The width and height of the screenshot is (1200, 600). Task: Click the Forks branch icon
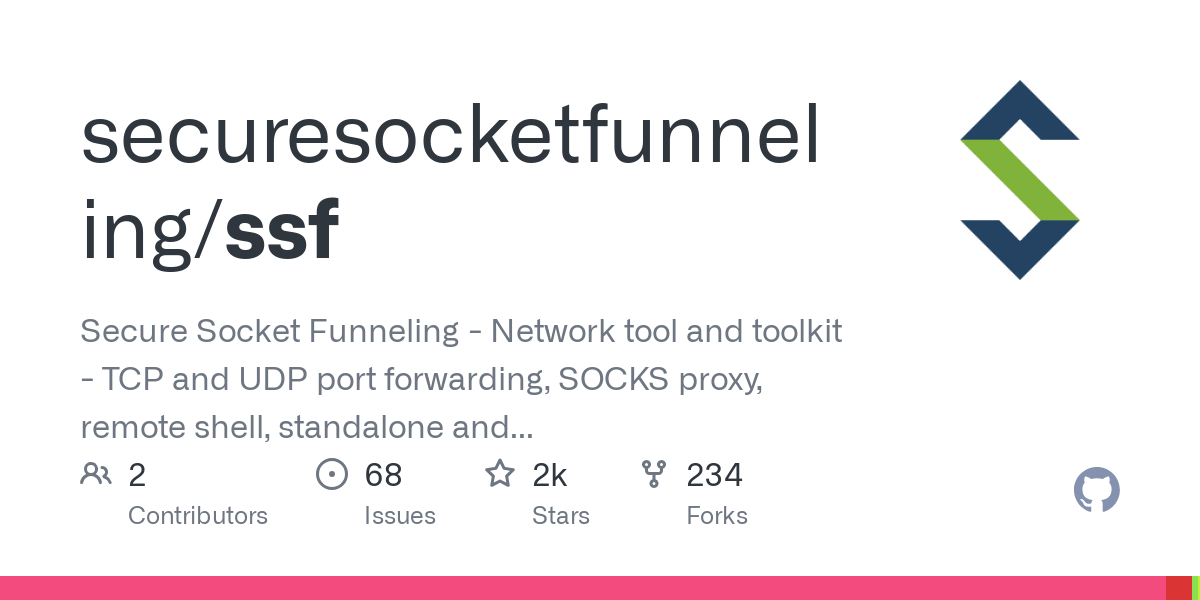653,474
